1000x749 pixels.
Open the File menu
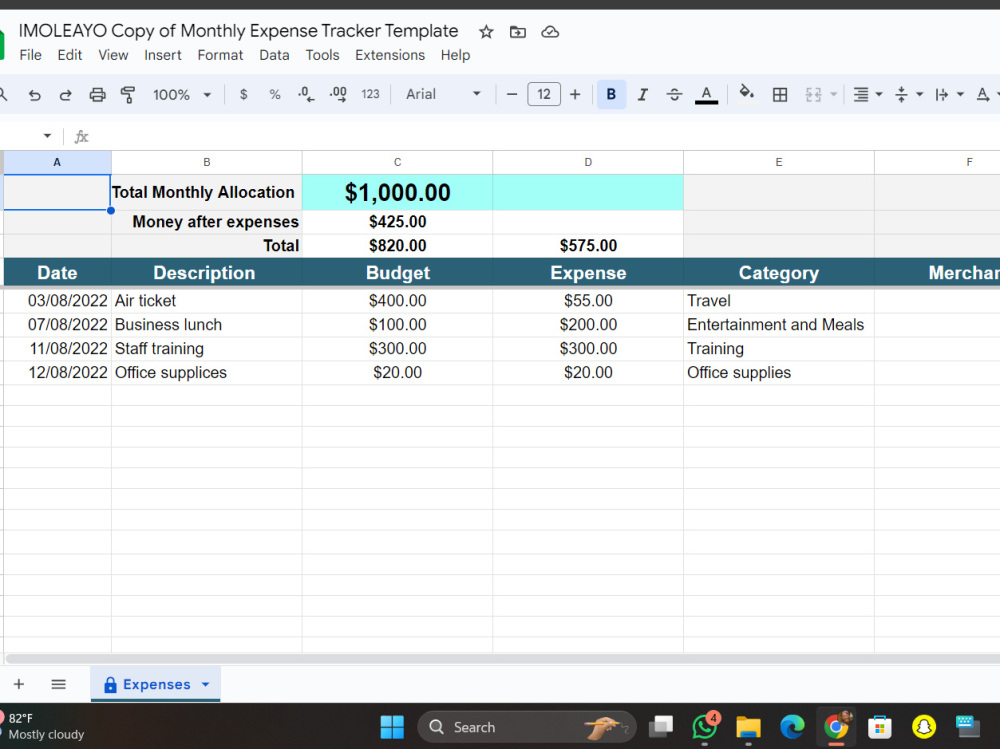pyautogui.click(x=31, y=56)
